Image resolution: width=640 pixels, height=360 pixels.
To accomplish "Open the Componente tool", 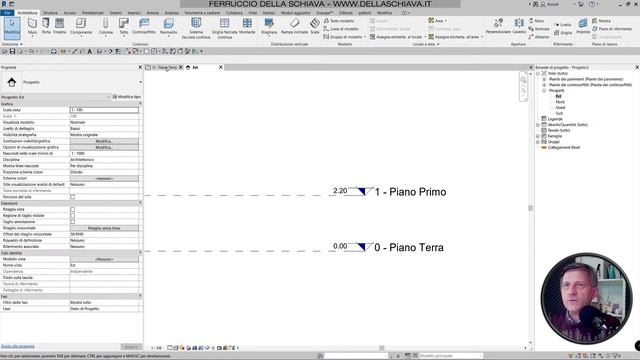I will point(81,27).
